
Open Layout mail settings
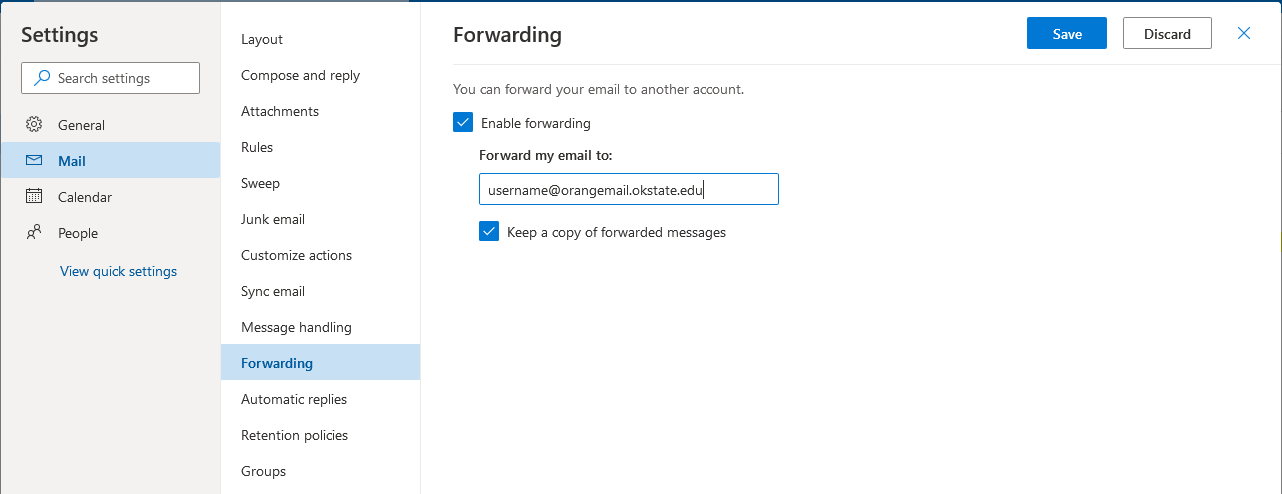pos(320,39)
